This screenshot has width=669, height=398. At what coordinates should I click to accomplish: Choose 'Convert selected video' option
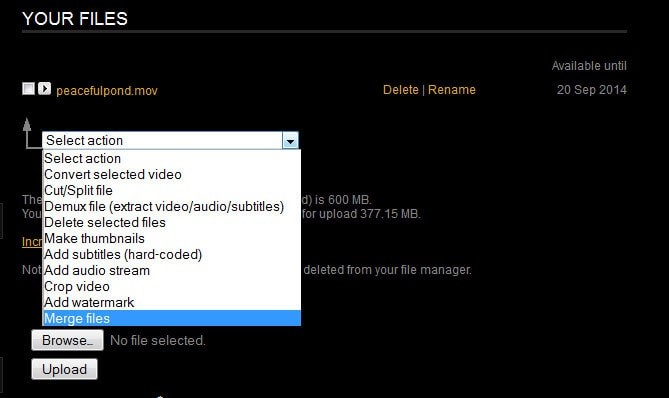[172, 174]
